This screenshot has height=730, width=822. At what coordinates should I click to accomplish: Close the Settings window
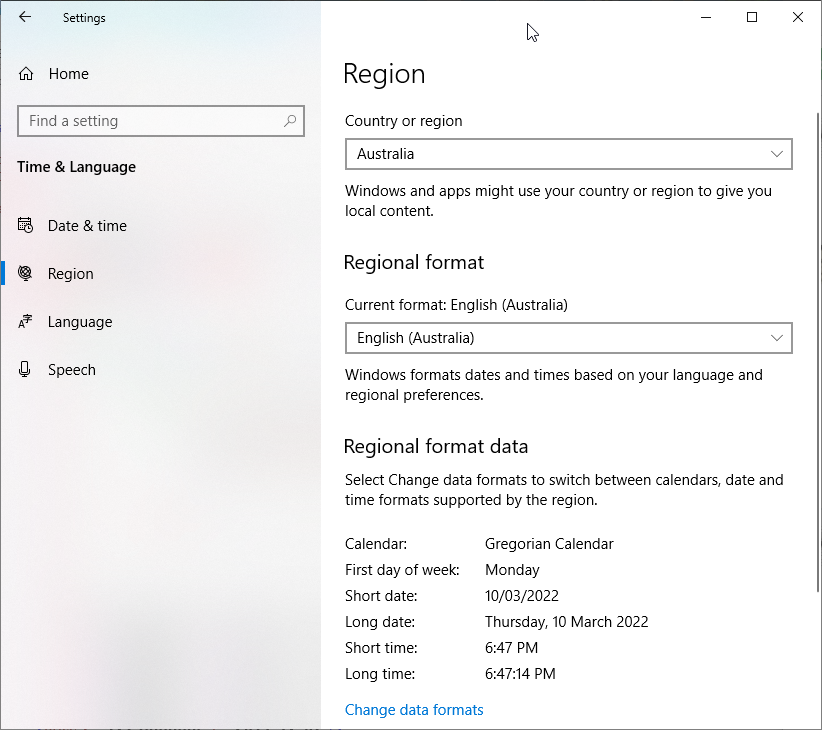pyautogui.click(x=797, y=17)
